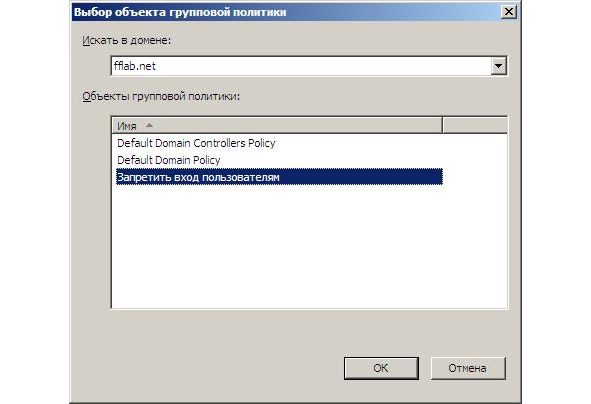The width and height of the screenshot is (591, 404).
Task: Click the Отмена button
Action: coord(467,368)
